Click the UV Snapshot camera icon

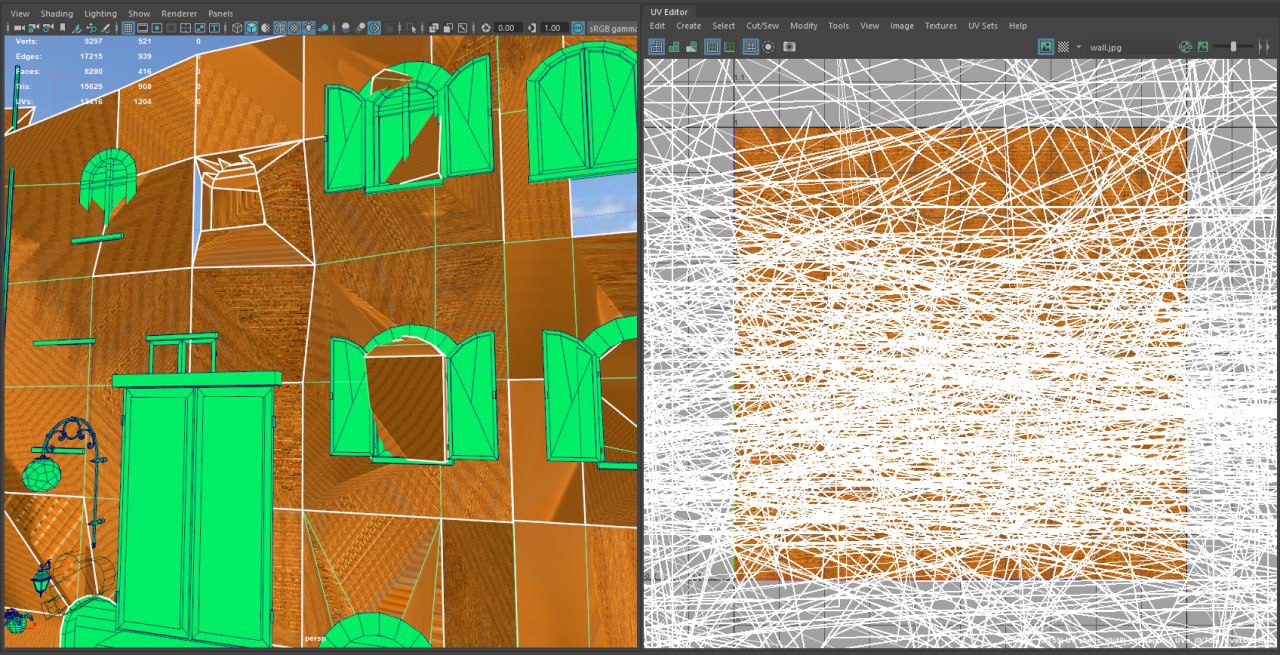pyautogui.click(x=790, y=46)
